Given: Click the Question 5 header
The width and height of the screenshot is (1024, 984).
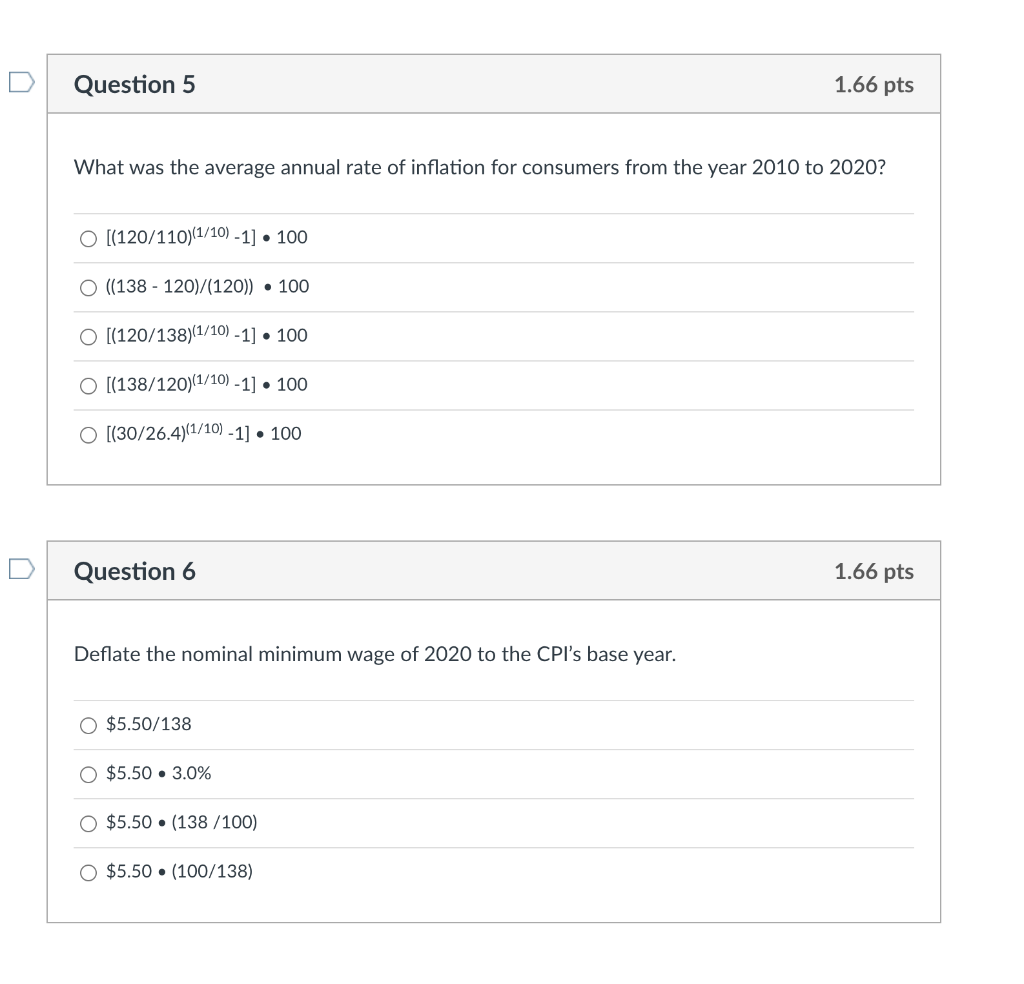Looking at the screenshot, I should tap(133, 85).
